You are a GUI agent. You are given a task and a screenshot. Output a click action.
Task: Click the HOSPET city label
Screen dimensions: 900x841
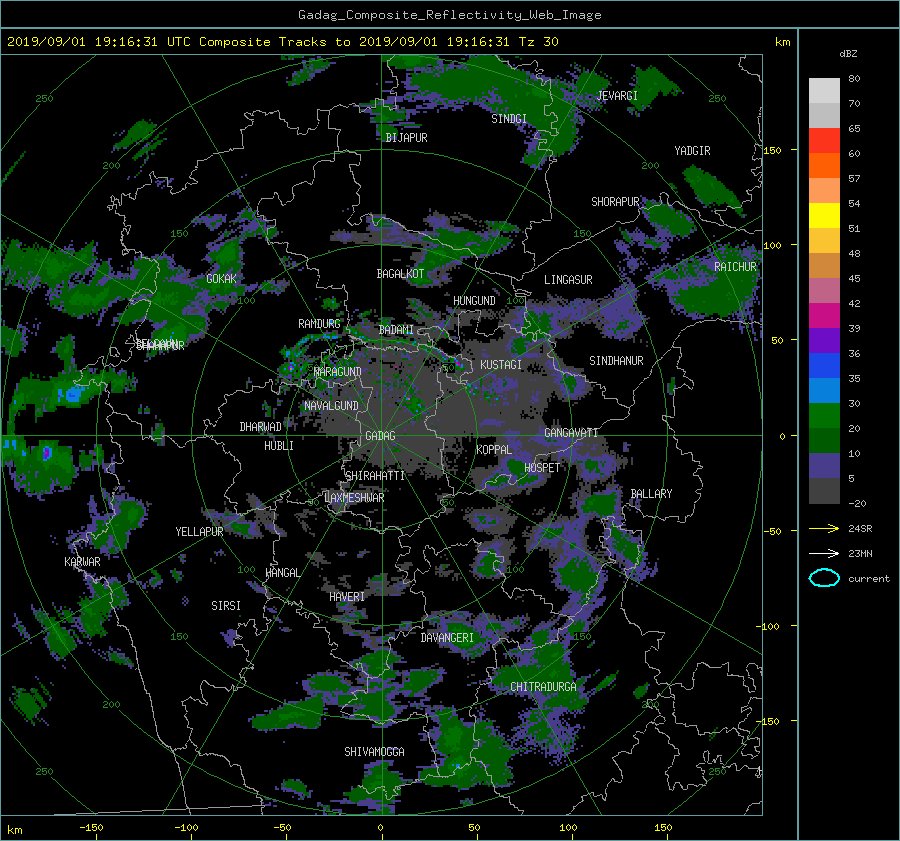click(x=542, y=468)
